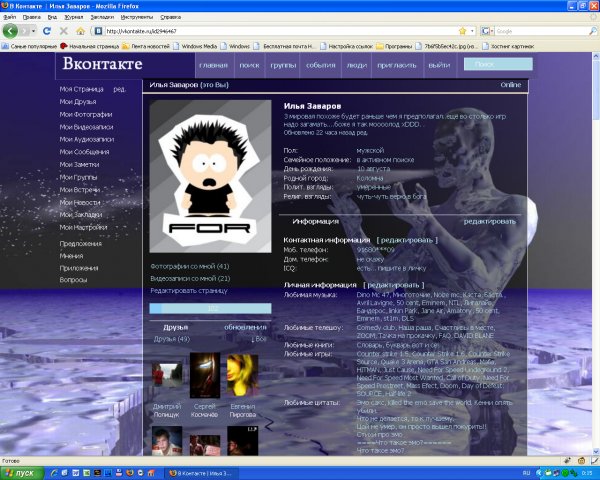
Task: Open the Журнал menu
Action: coord(73,17)
